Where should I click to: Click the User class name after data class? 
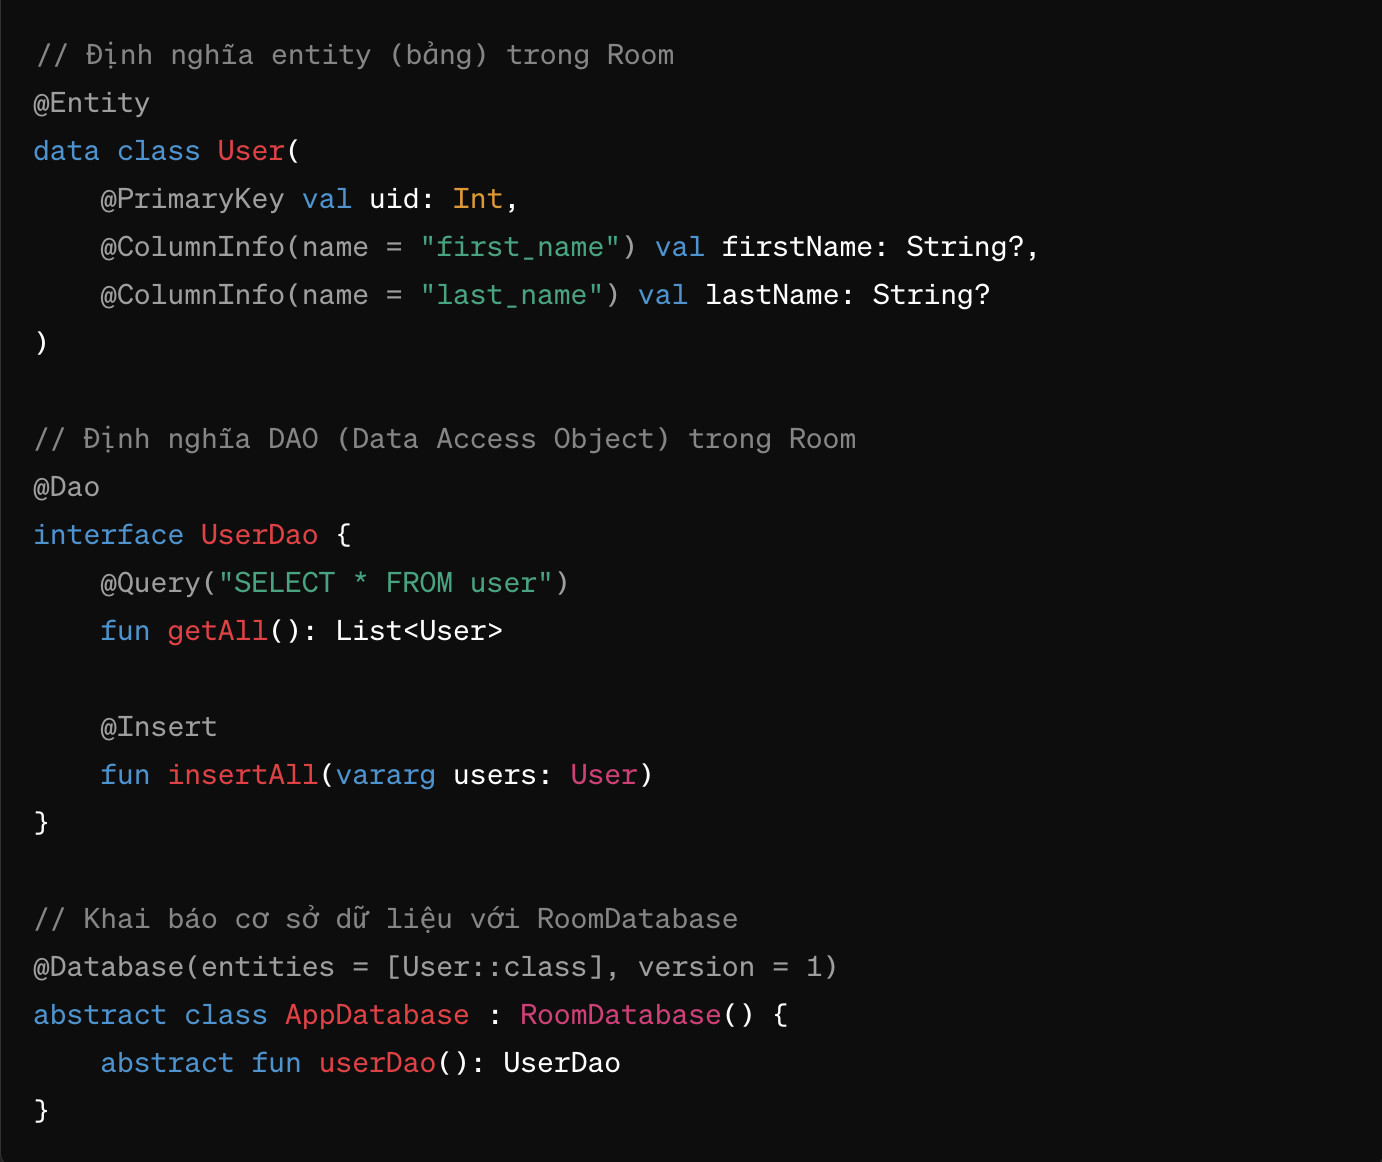coord(251,151)
